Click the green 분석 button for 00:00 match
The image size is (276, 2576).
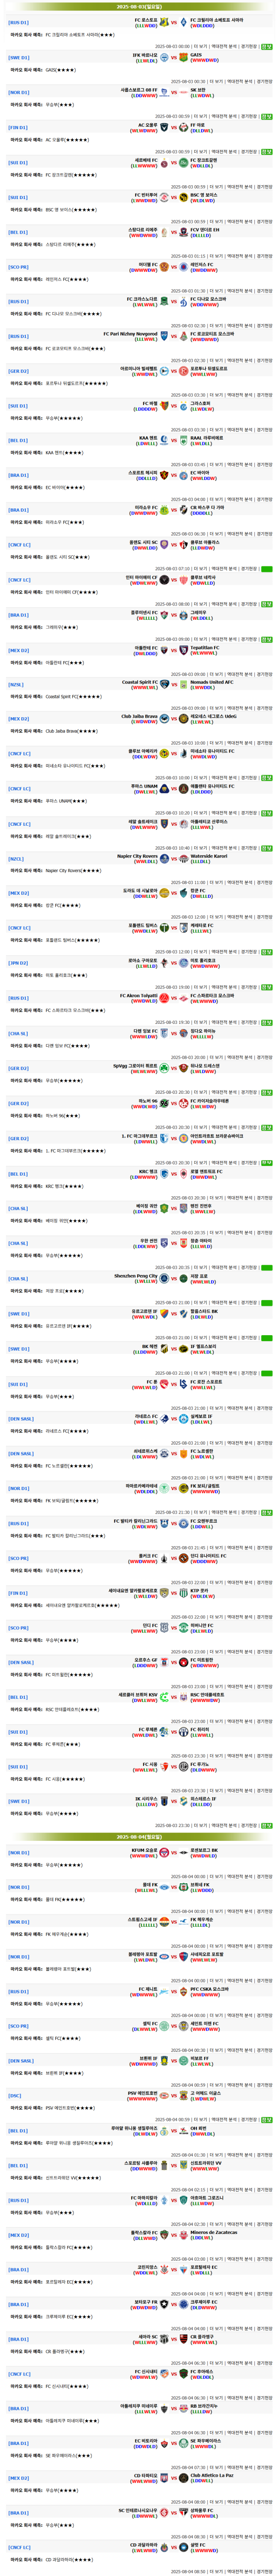(x=266, y=46)
